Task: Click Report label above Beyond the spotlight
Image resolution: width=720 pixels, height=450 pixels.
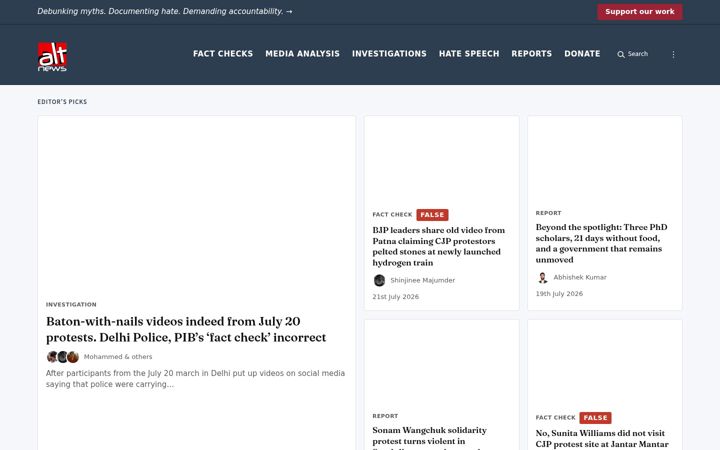Action: (548, 213)
